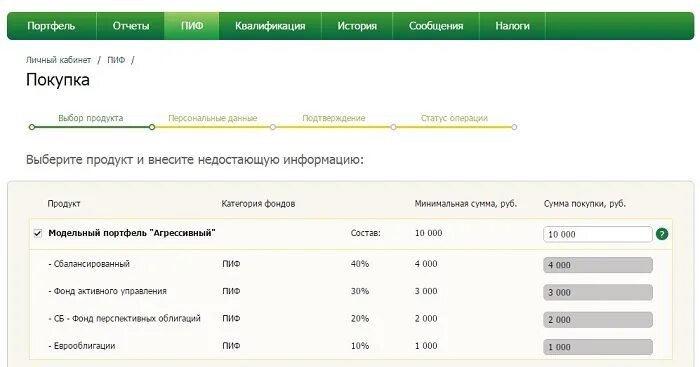Click the last progress marker after Статус операции
Viewport: 700px width, 367px height.
tap(514, 127)
